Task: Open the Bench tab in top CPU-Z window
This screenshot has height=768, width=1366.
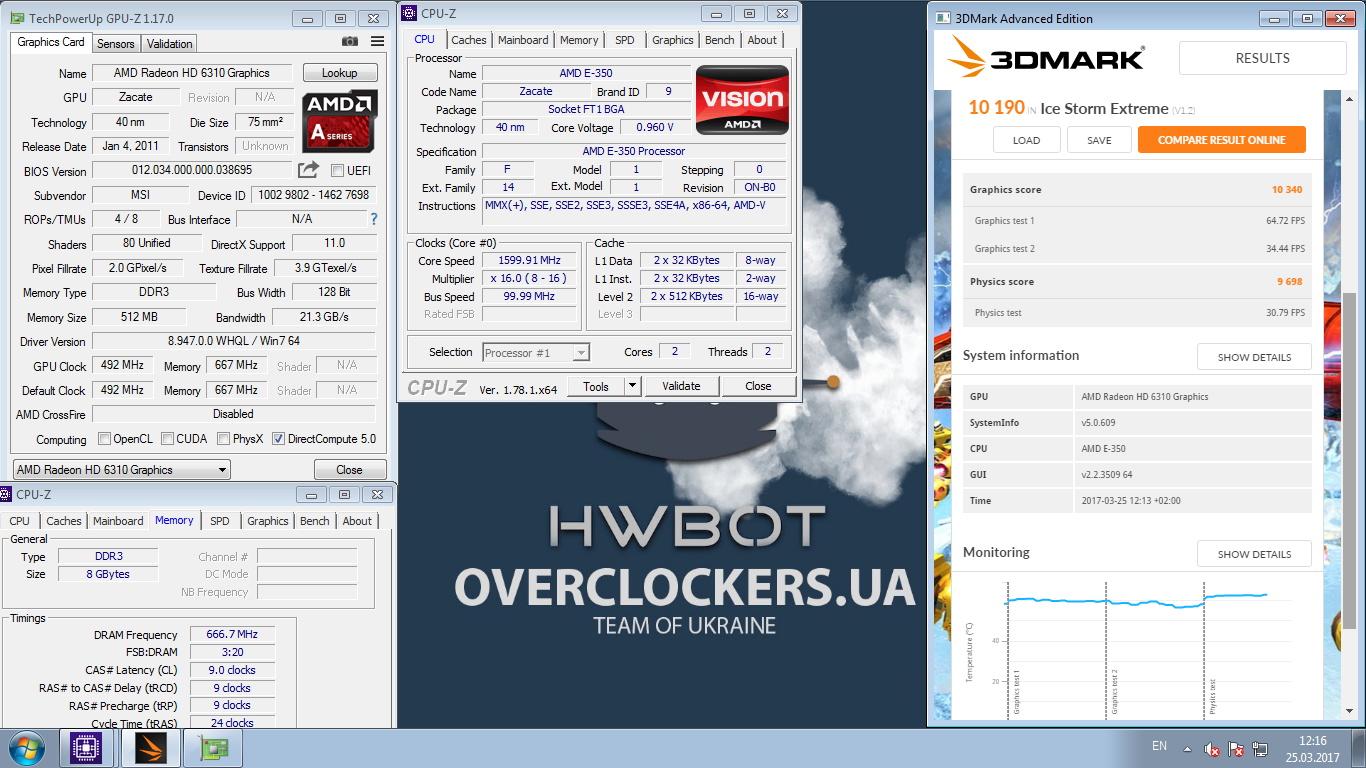Action: point(719,40)
